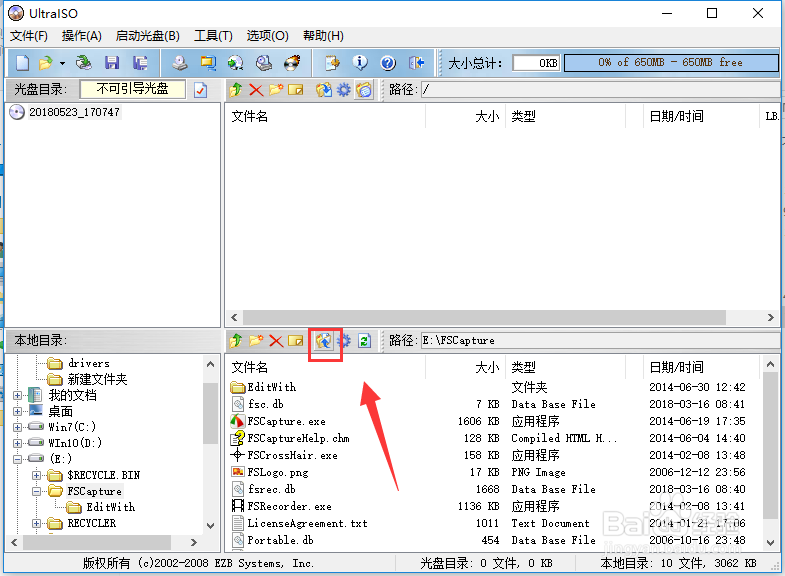Click Extract icon in disc toolbar
The width and height of the screenshot is (785, 576).
click(x=324, y=90)
